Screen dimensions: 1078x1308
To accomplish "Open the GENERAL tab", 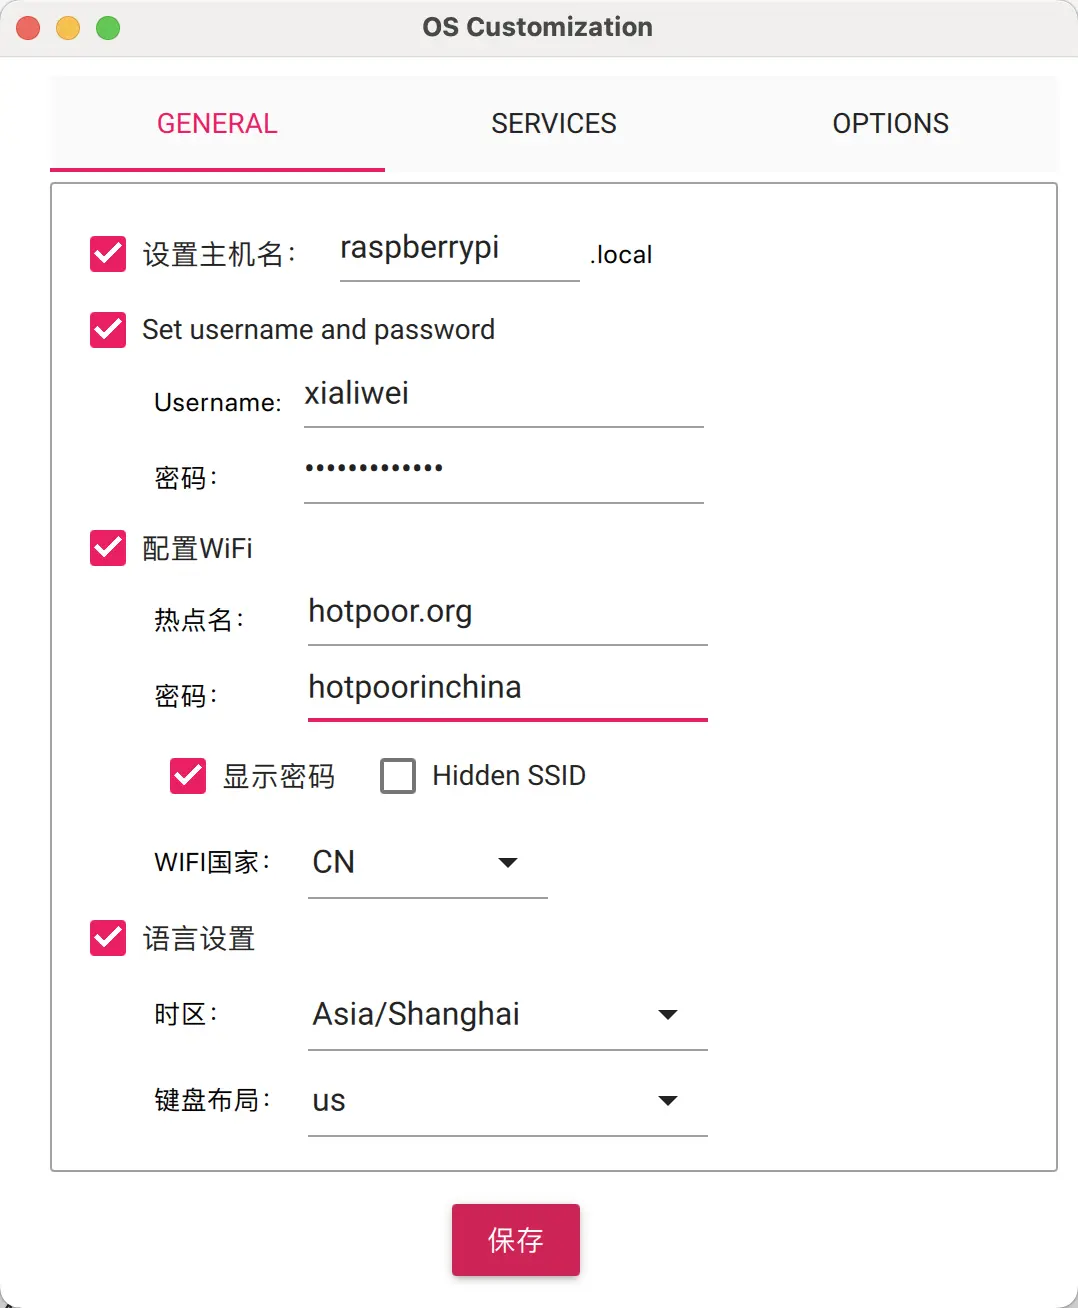I will (217, 123).
